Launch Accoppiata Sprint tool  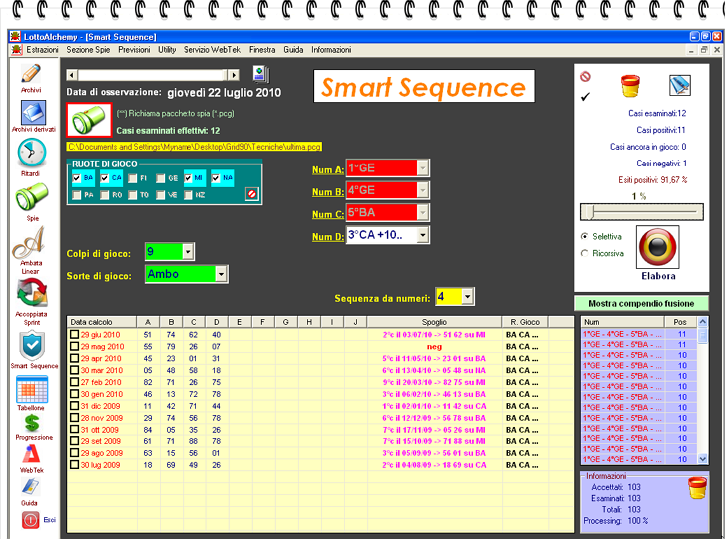point(31,293)
